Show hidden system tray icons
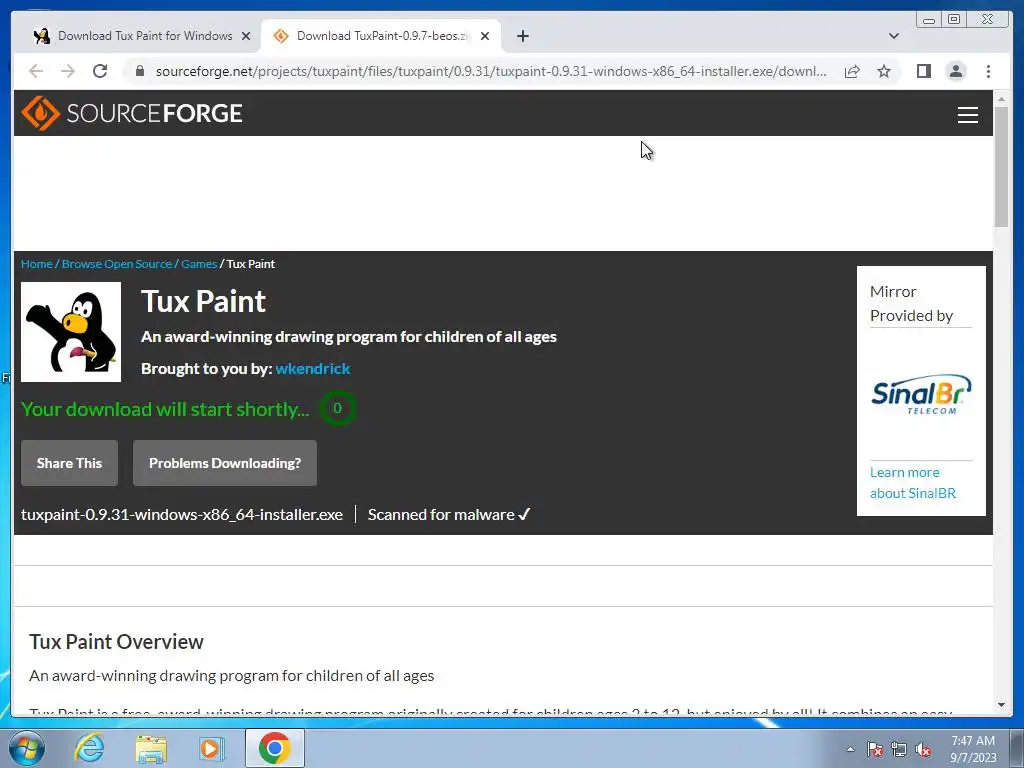 (x=850, y=749)
